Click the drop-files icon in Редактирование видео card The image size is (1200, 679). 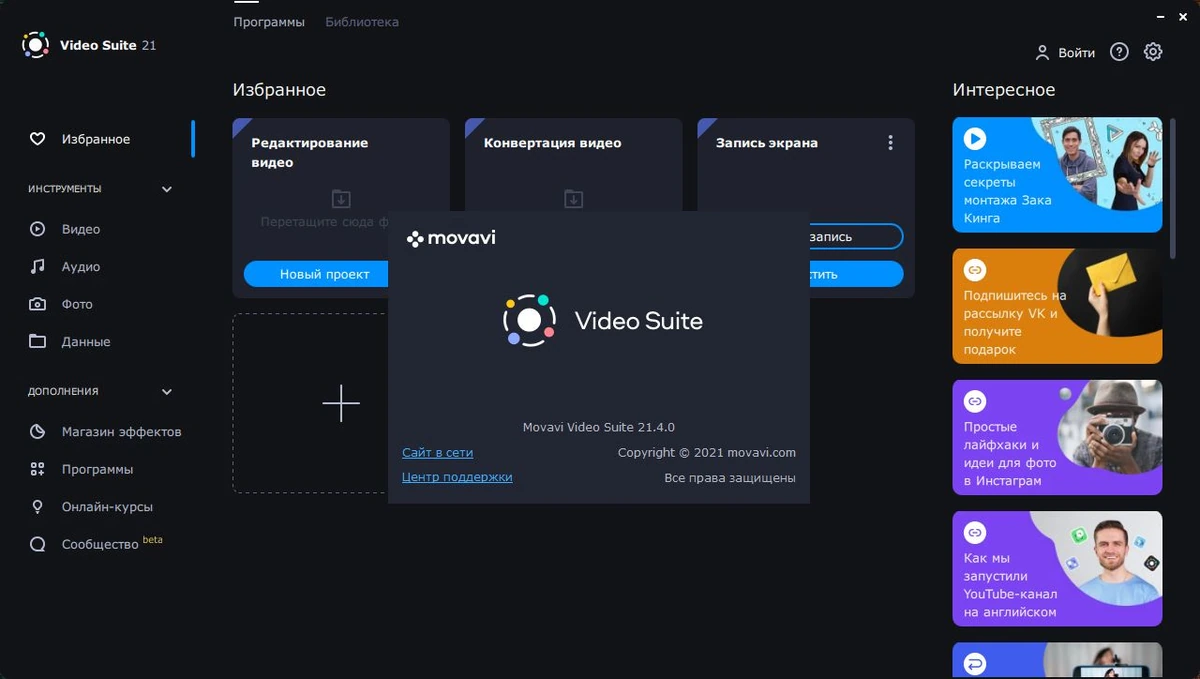(341, 198)
